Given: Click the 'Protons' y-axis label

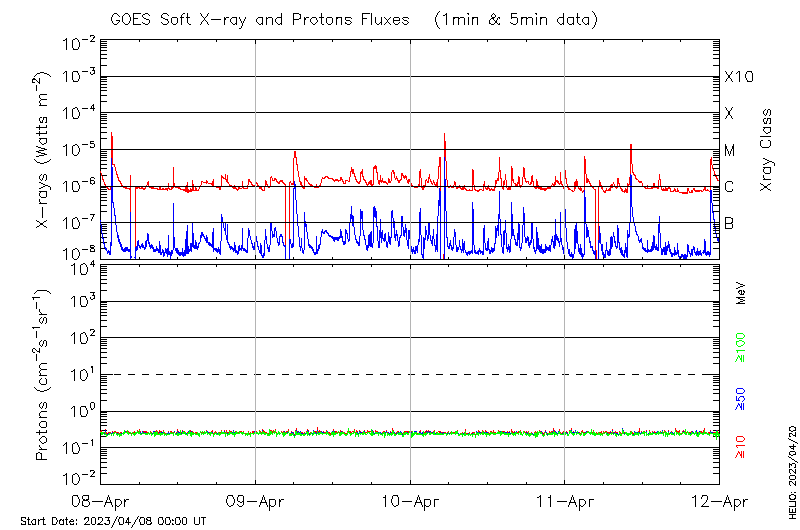Looking at the screenshot, I should (44, 375).
